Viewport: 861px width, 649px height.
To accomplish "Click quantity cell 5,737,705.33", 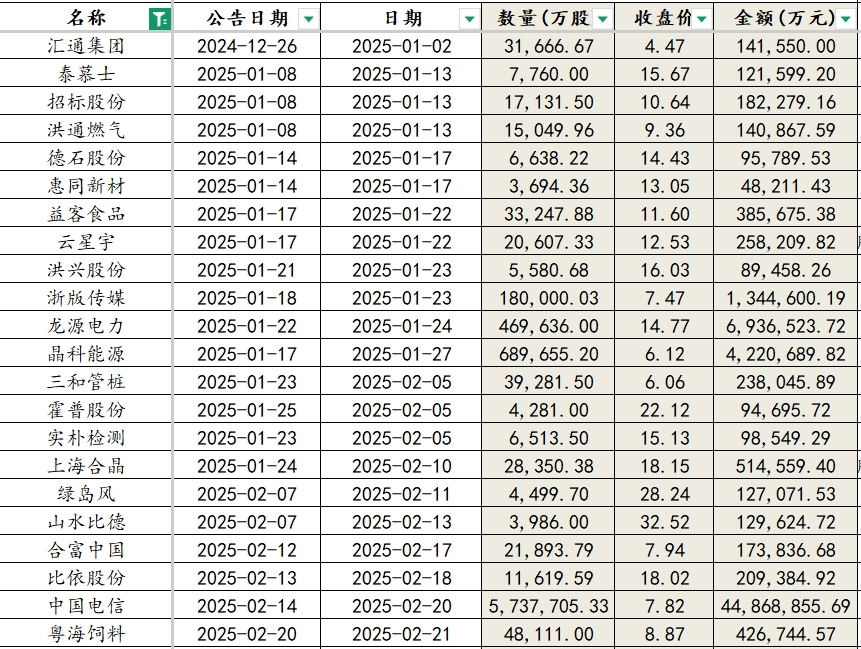I will (549, 606).
